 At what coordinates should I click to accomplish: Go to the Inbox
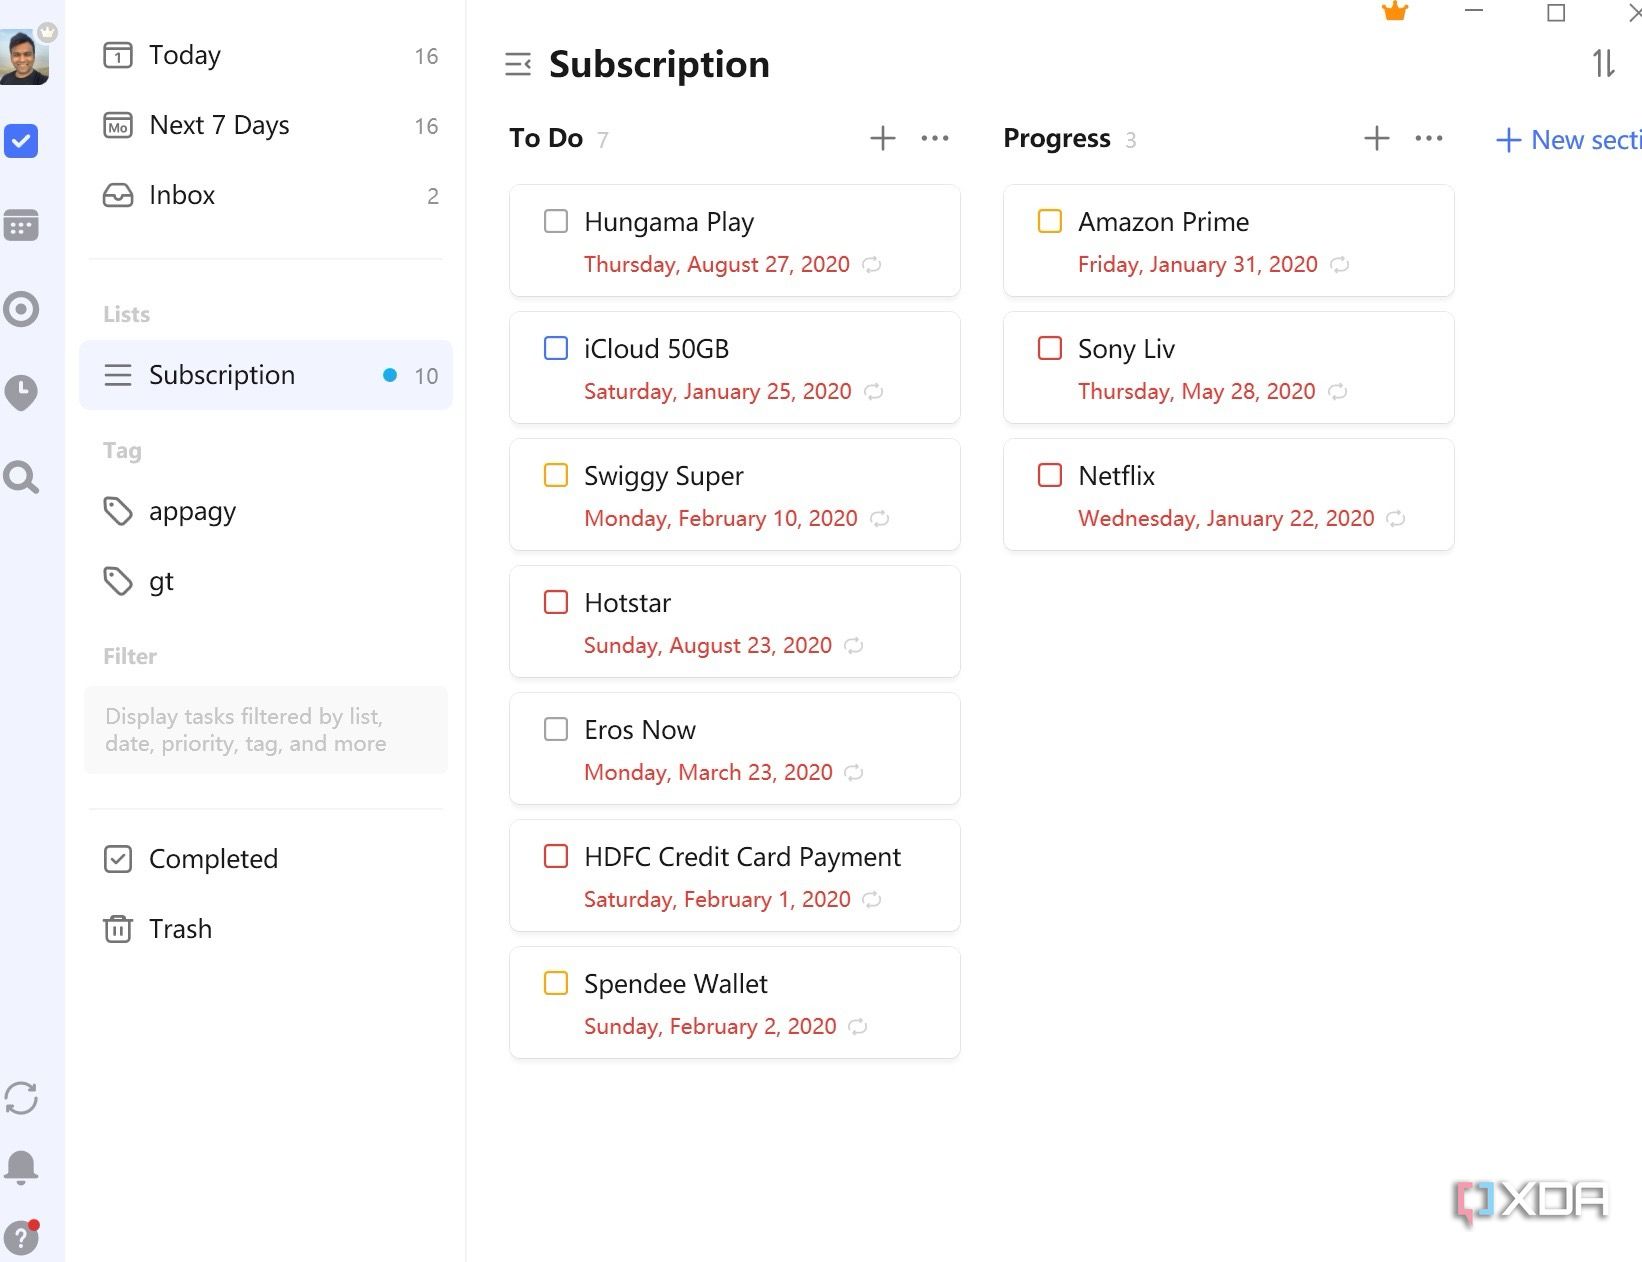(266, 196)
